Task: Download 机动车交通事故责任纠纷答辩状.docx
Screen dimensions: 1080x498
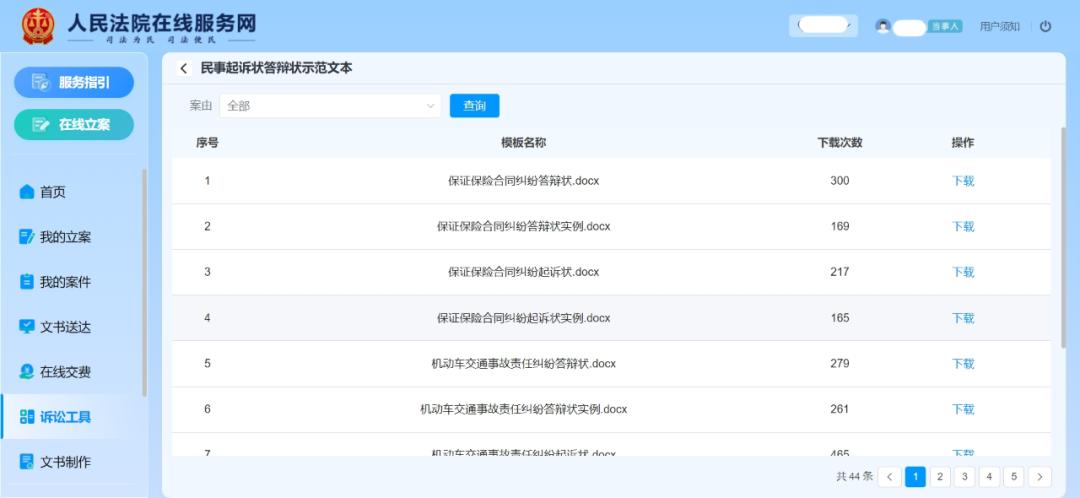Action: [x=962, y=364]
